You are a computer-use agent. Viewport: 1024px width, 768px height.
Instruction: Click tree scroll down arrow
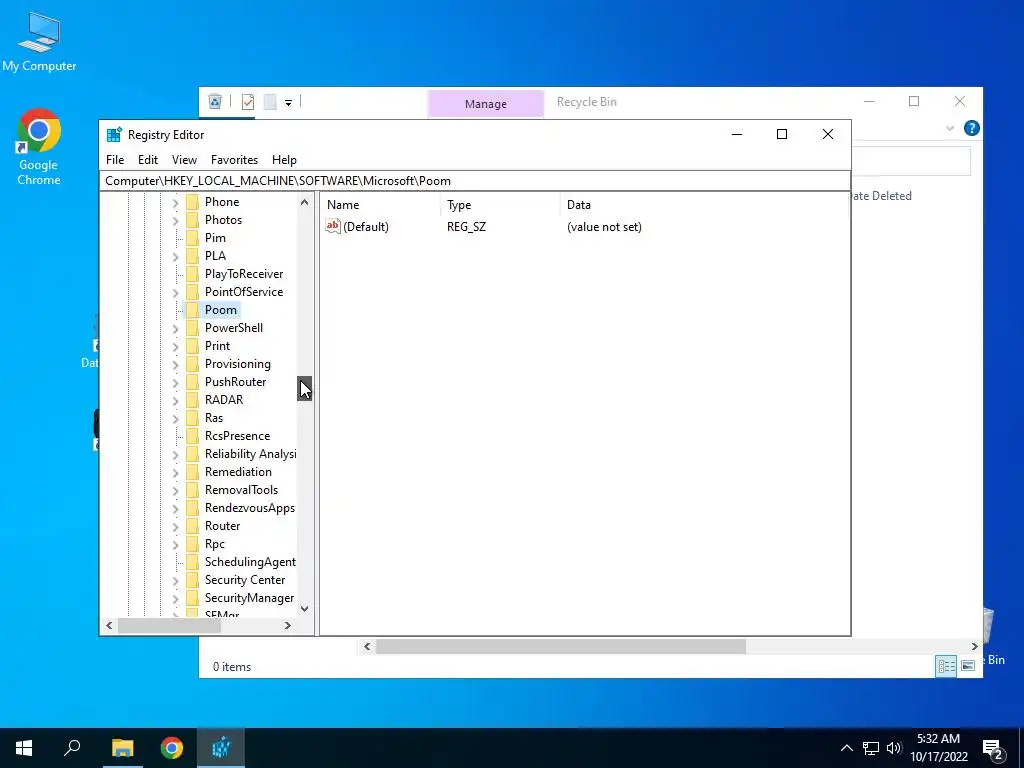pos(304,609)
